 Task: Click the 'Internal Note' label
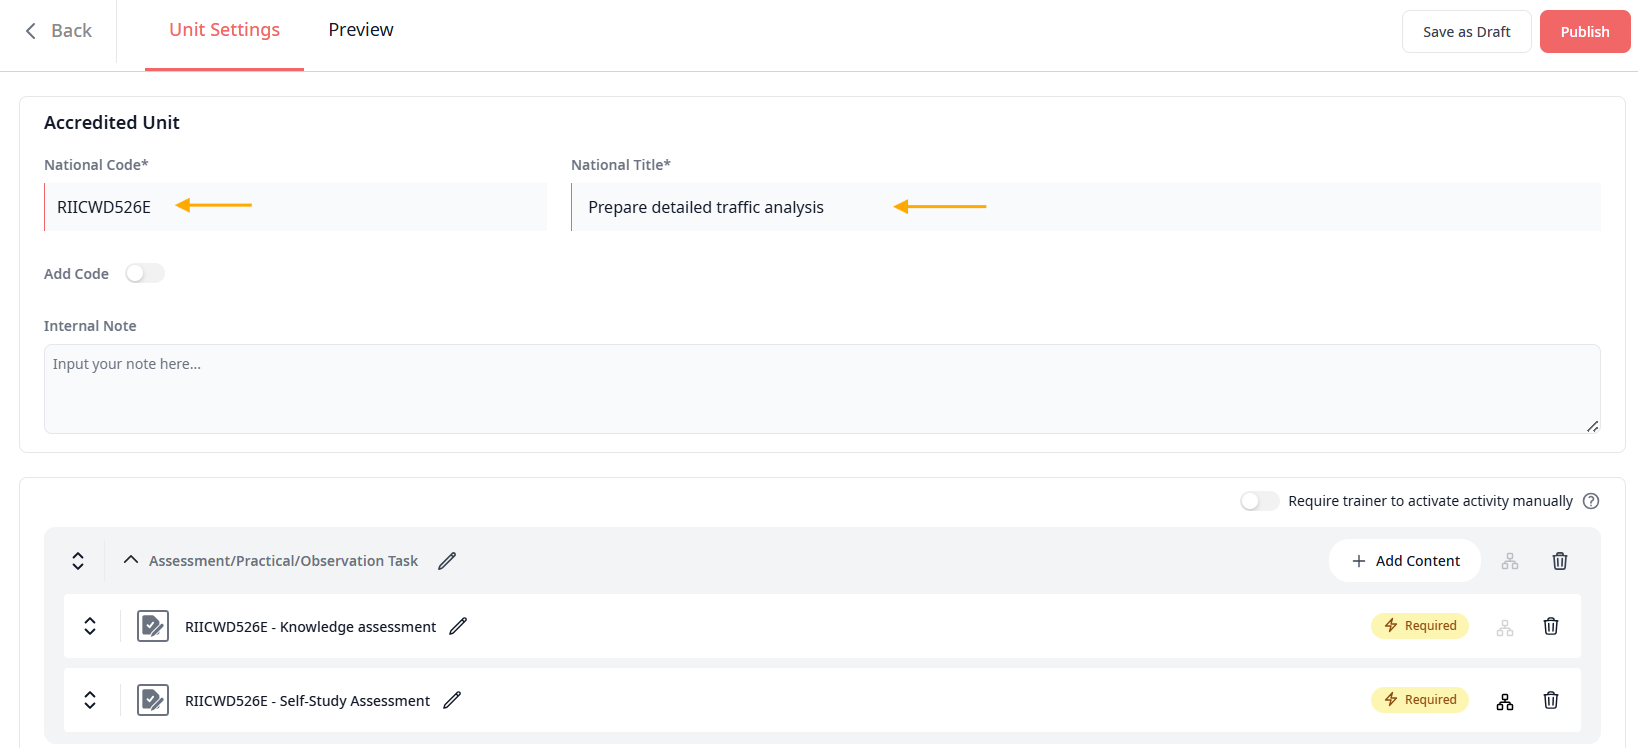pos(90,326)
